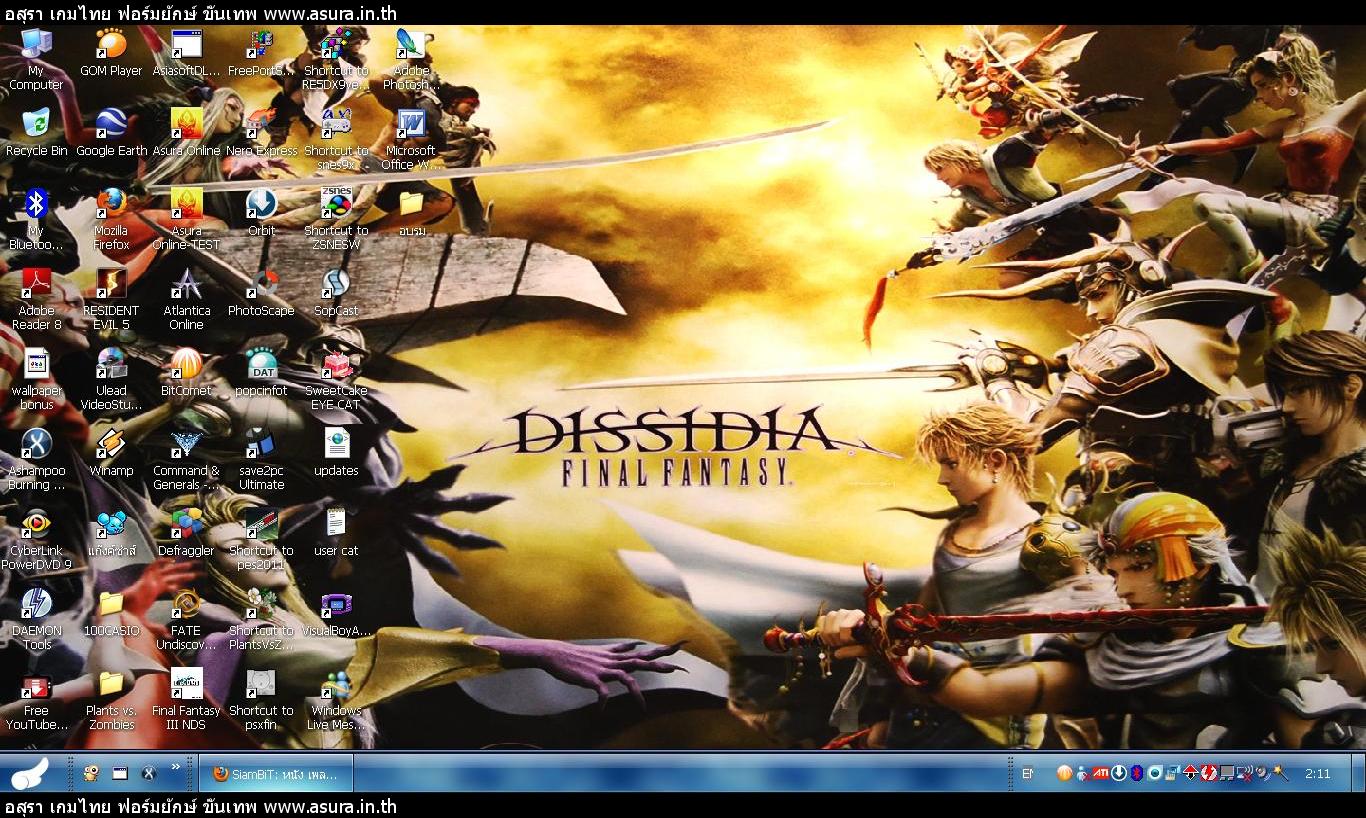Launch save2pc Ultimate icon
Screen dimensions: 1366x818
(261, 460)
